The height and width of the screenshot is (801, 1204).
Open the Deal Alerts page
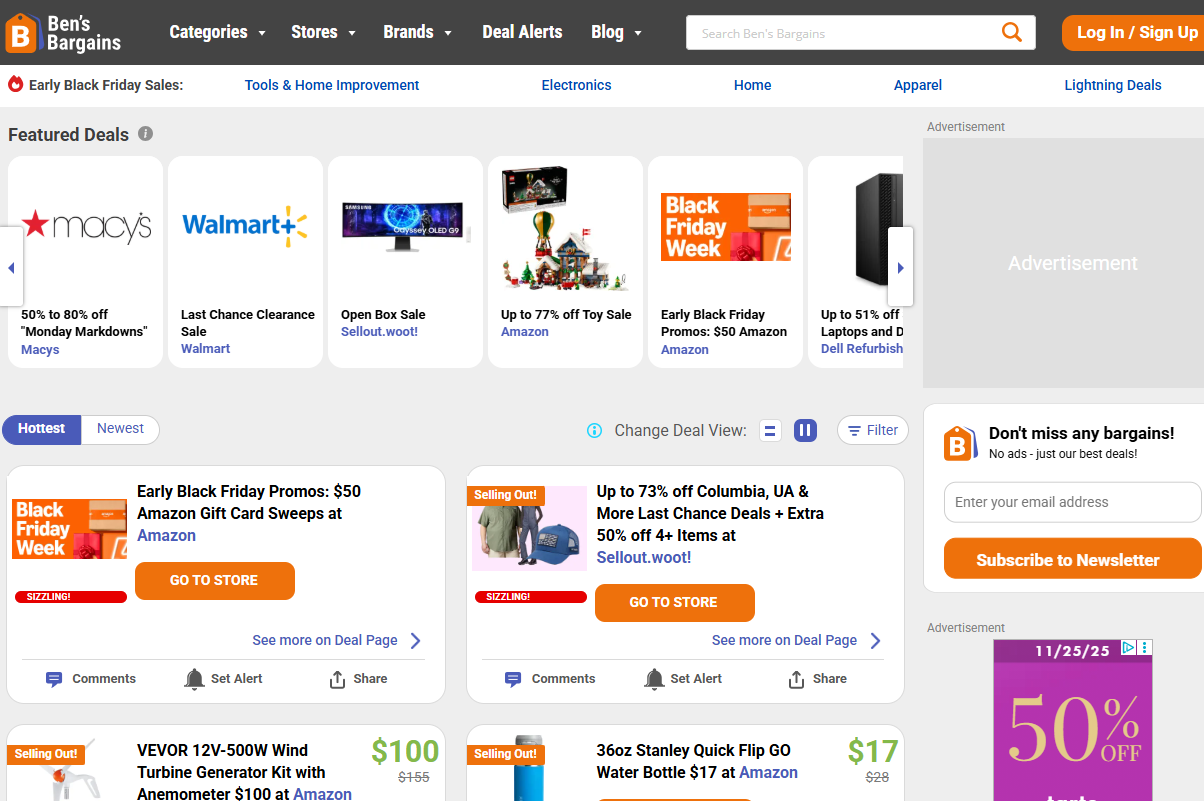[x=522, y=32]
